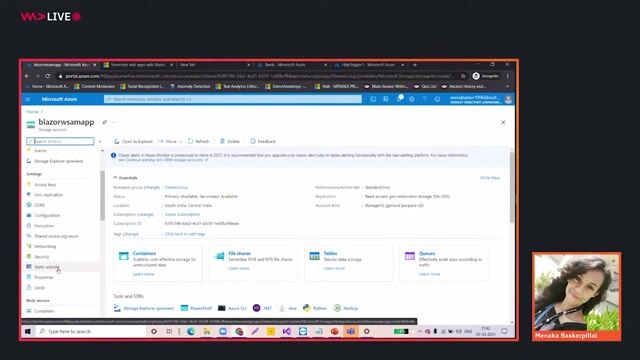Open Shared access signature in the sidebar
The height and width of the screenshot is (360, 640).
tap(56, 236)
